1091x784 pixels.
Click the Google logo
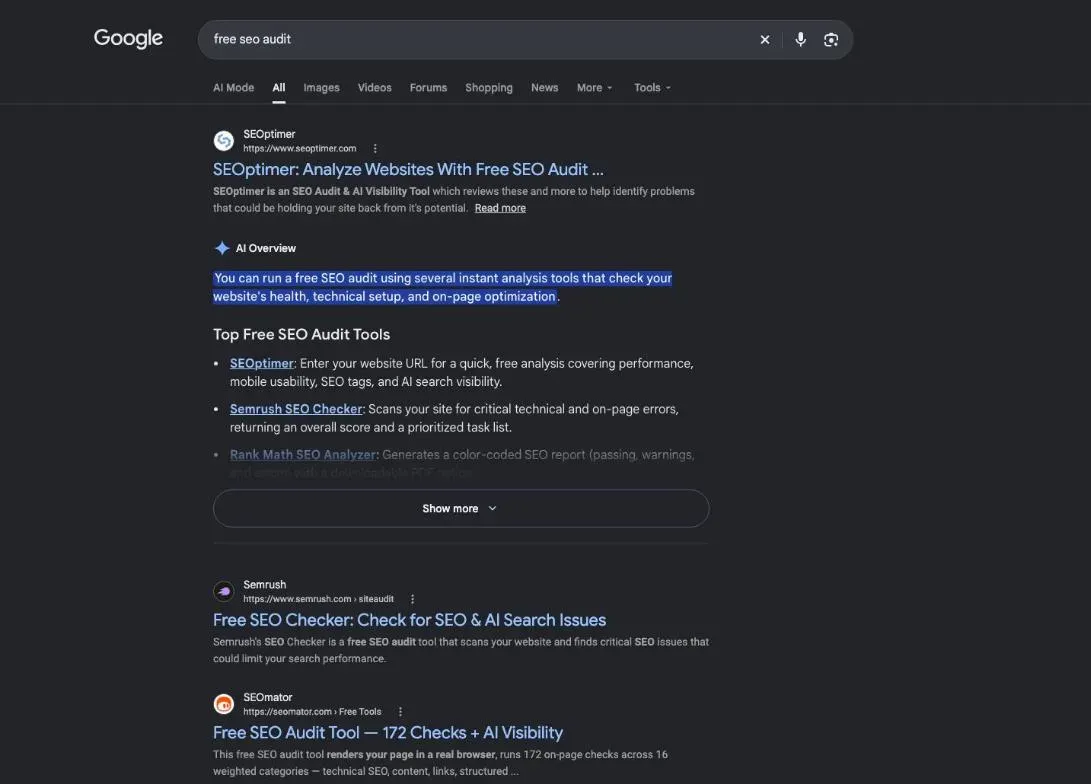pyautogui.click(x=128, y=38)
